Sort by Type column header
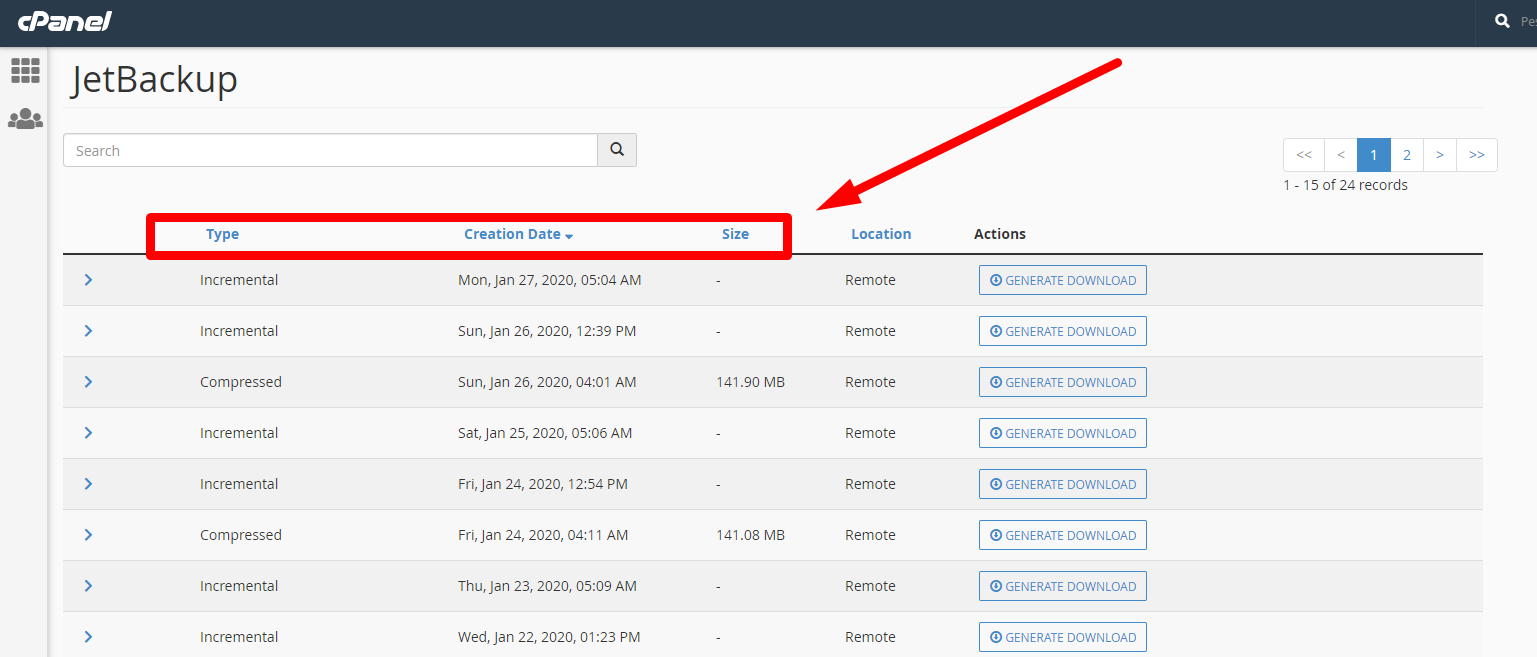Viewport: 1537px width, 657px height. pos(222,234)
